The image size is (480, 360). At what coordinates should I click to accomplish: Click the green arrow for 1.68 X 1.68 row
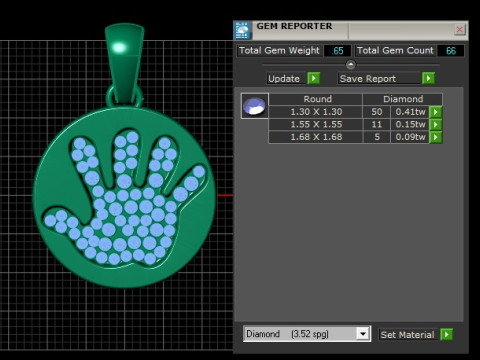tap(436, 137)
